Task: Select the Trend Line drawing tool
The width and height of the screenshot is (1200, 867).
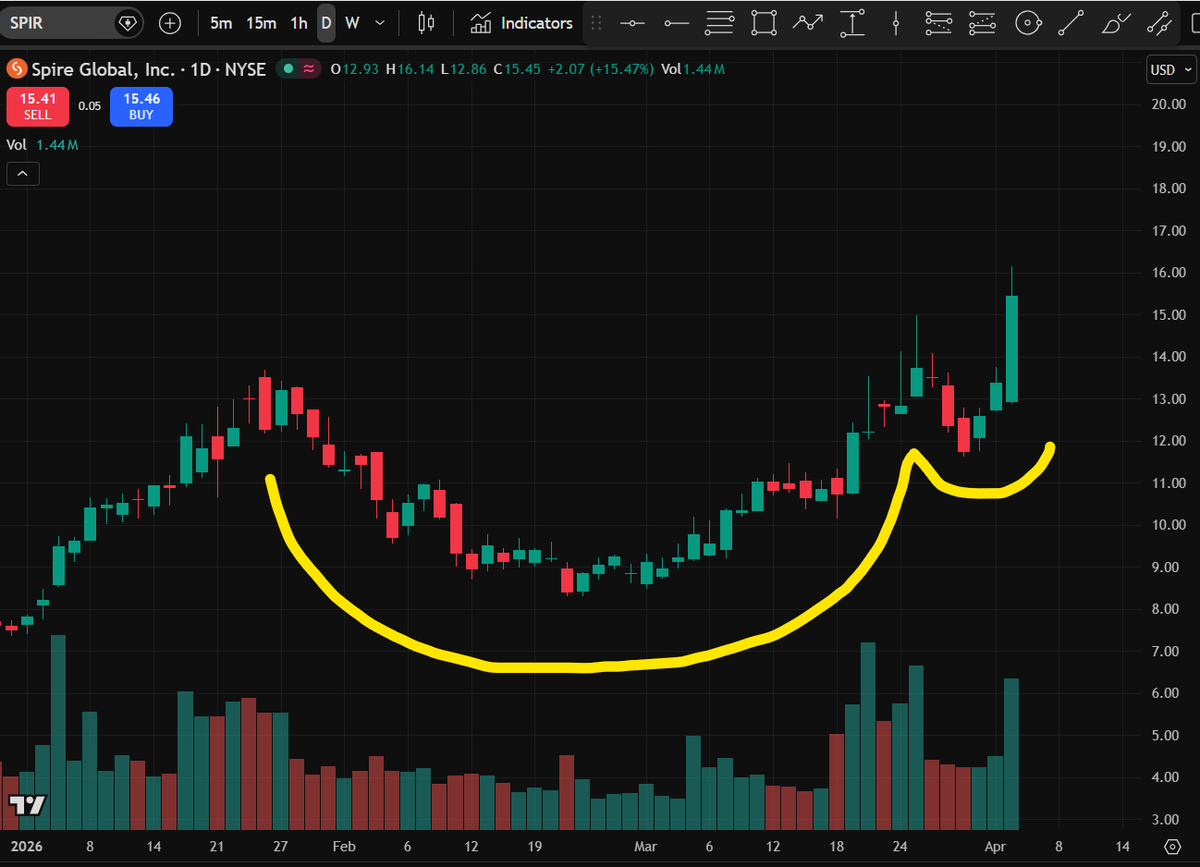Action: 1072,22
